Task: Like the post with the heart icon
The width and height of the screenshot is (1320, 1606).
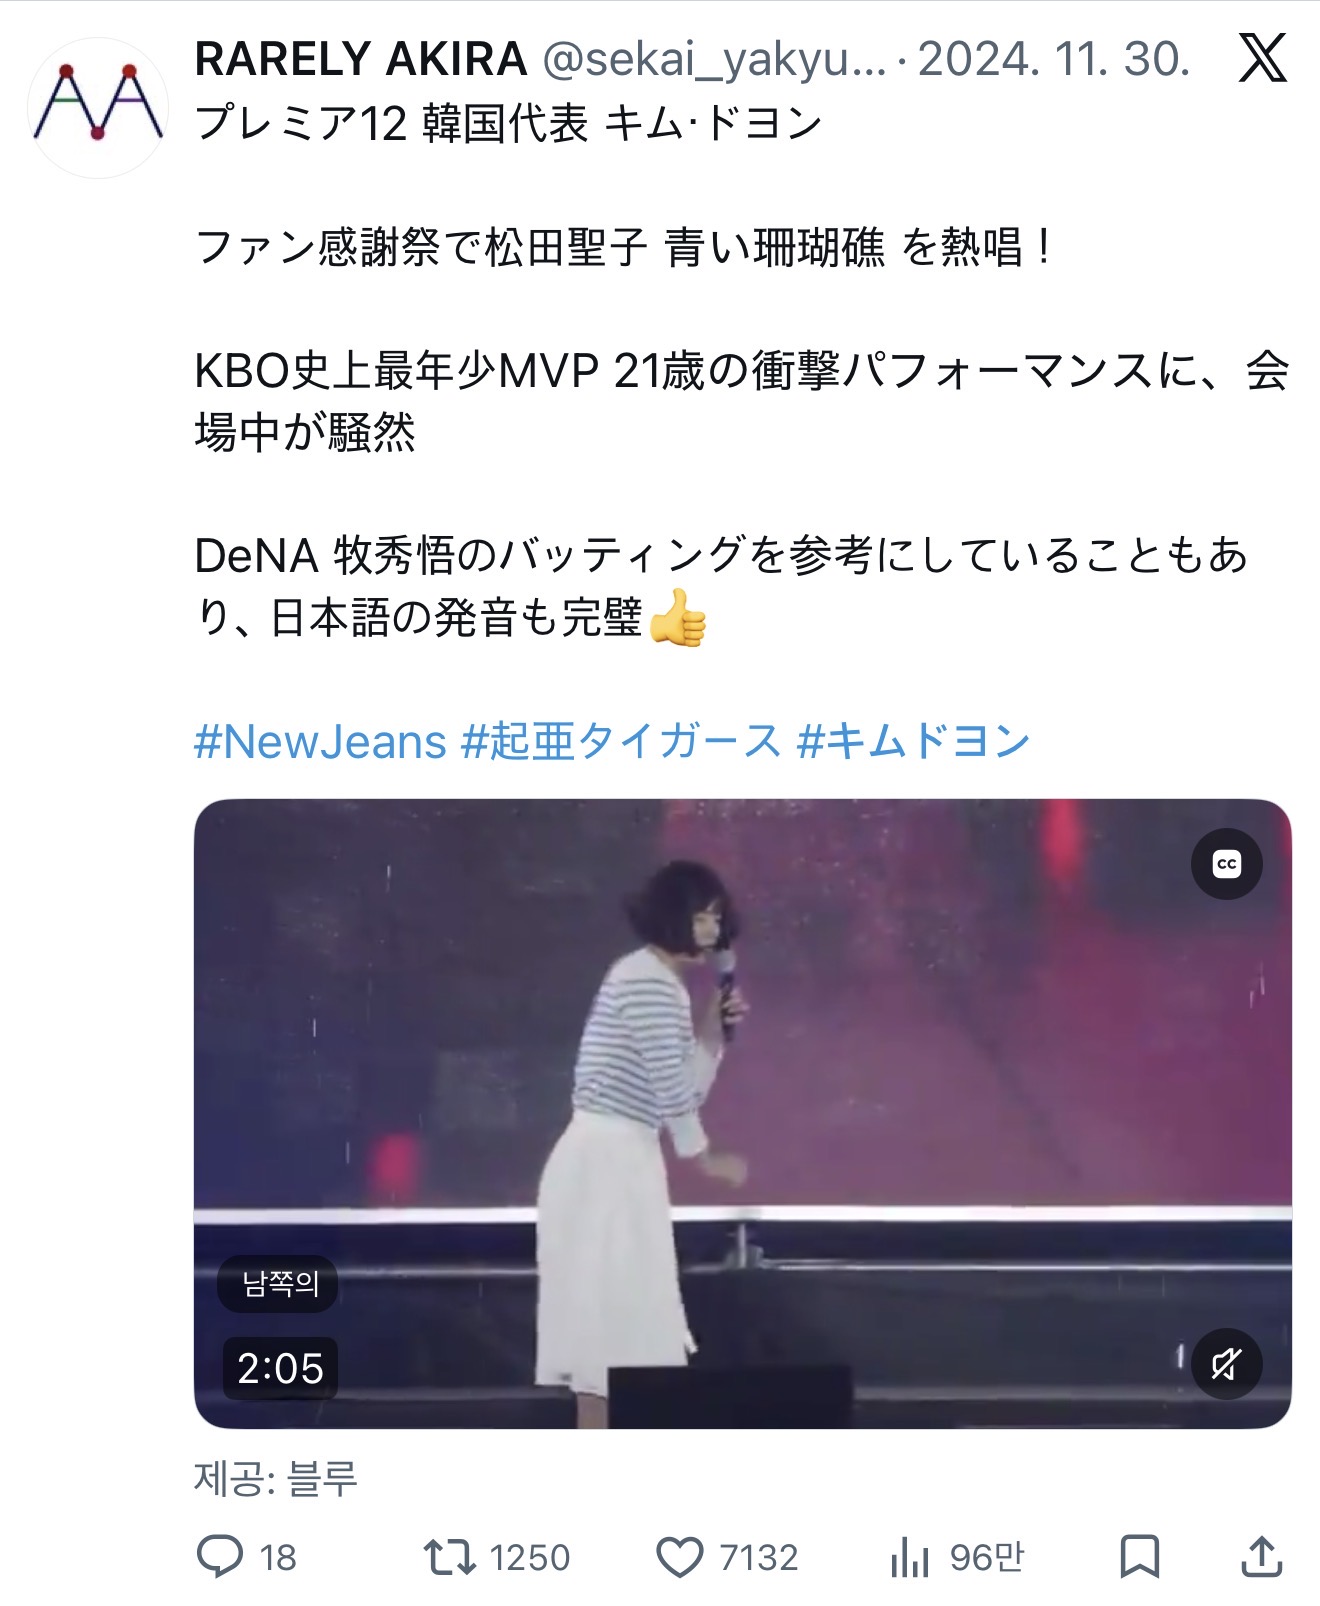Action: pos(680,1558)
